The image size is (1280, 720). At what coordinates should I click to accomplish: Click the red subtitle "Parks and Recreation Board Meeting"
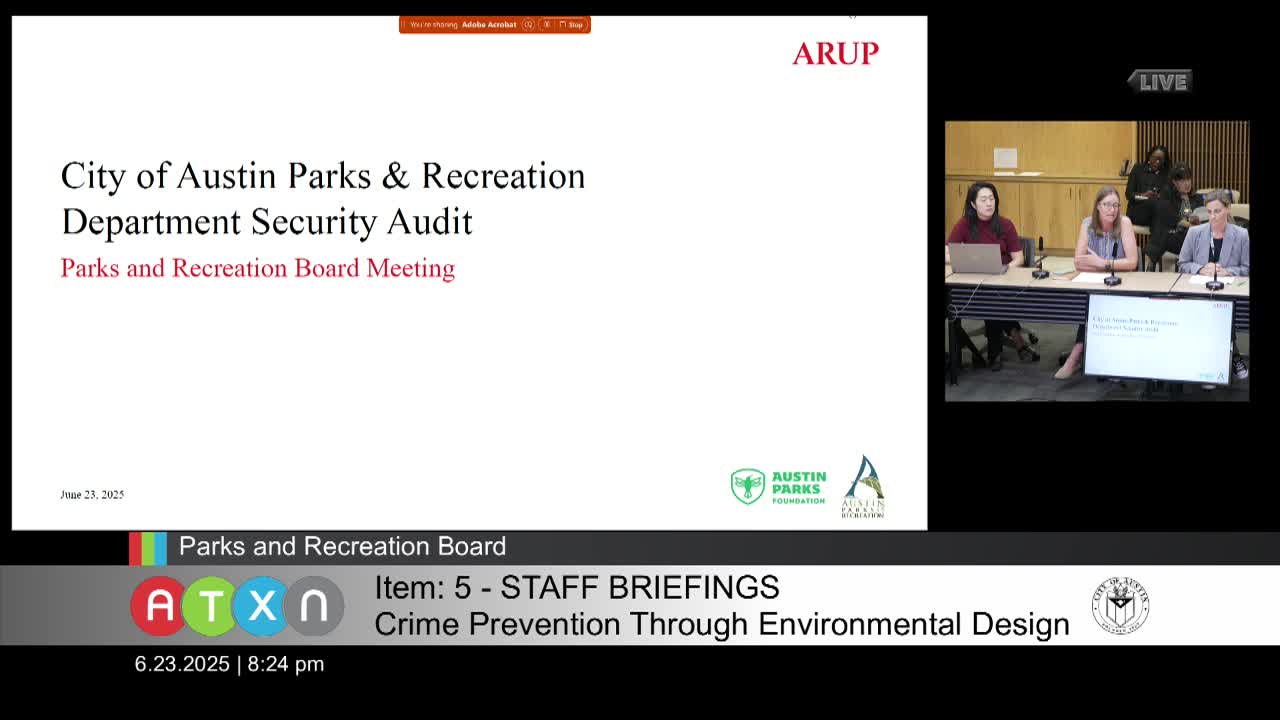click(258, 268)
